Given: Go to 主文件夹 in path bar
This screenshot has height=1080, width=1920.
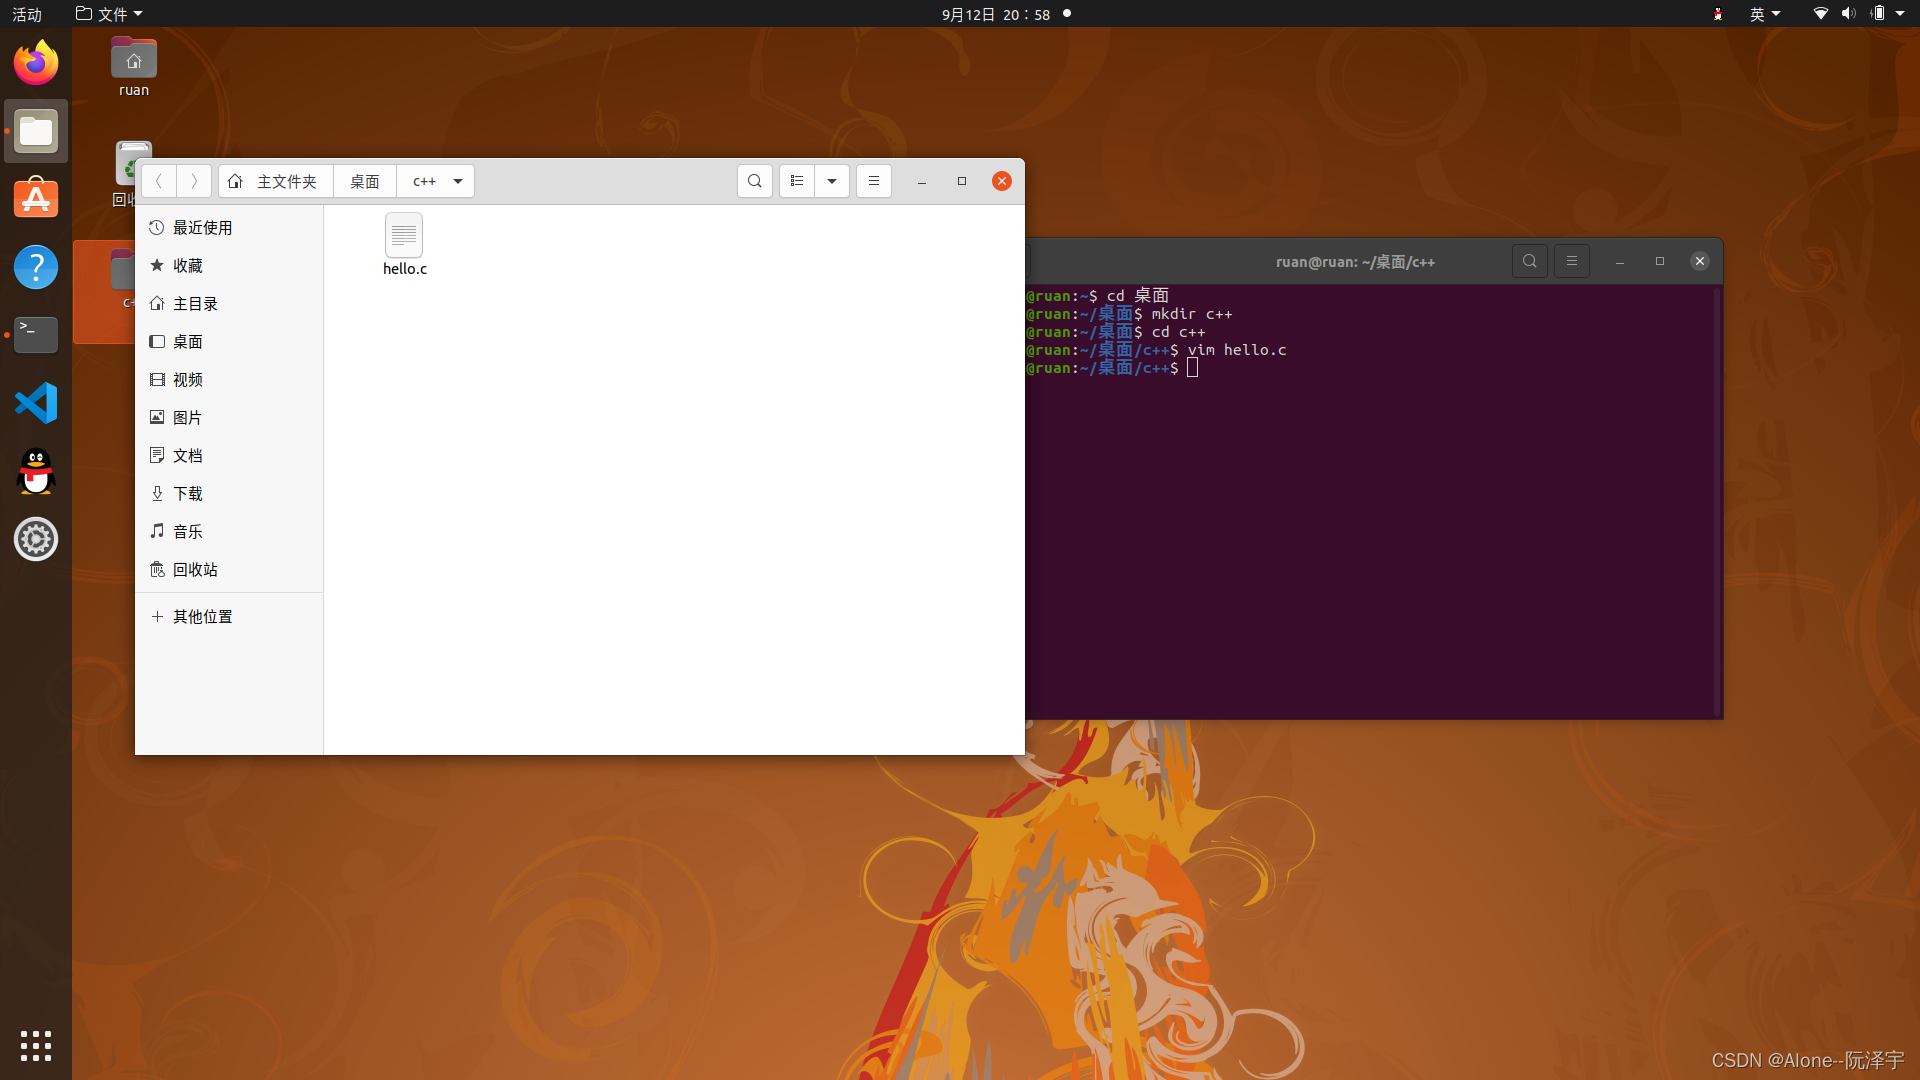Looking at the screenshot, I should 276,181.
